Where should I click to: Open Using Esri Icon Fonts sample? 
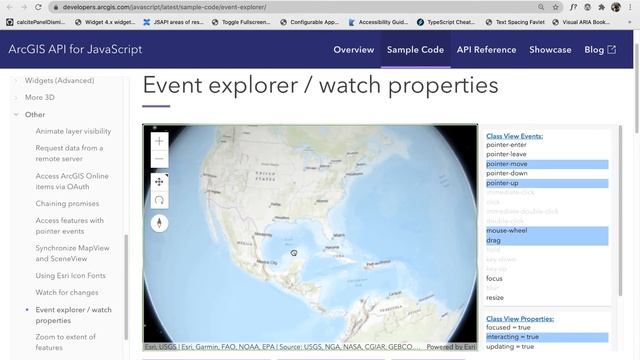[x=70, y=276]
